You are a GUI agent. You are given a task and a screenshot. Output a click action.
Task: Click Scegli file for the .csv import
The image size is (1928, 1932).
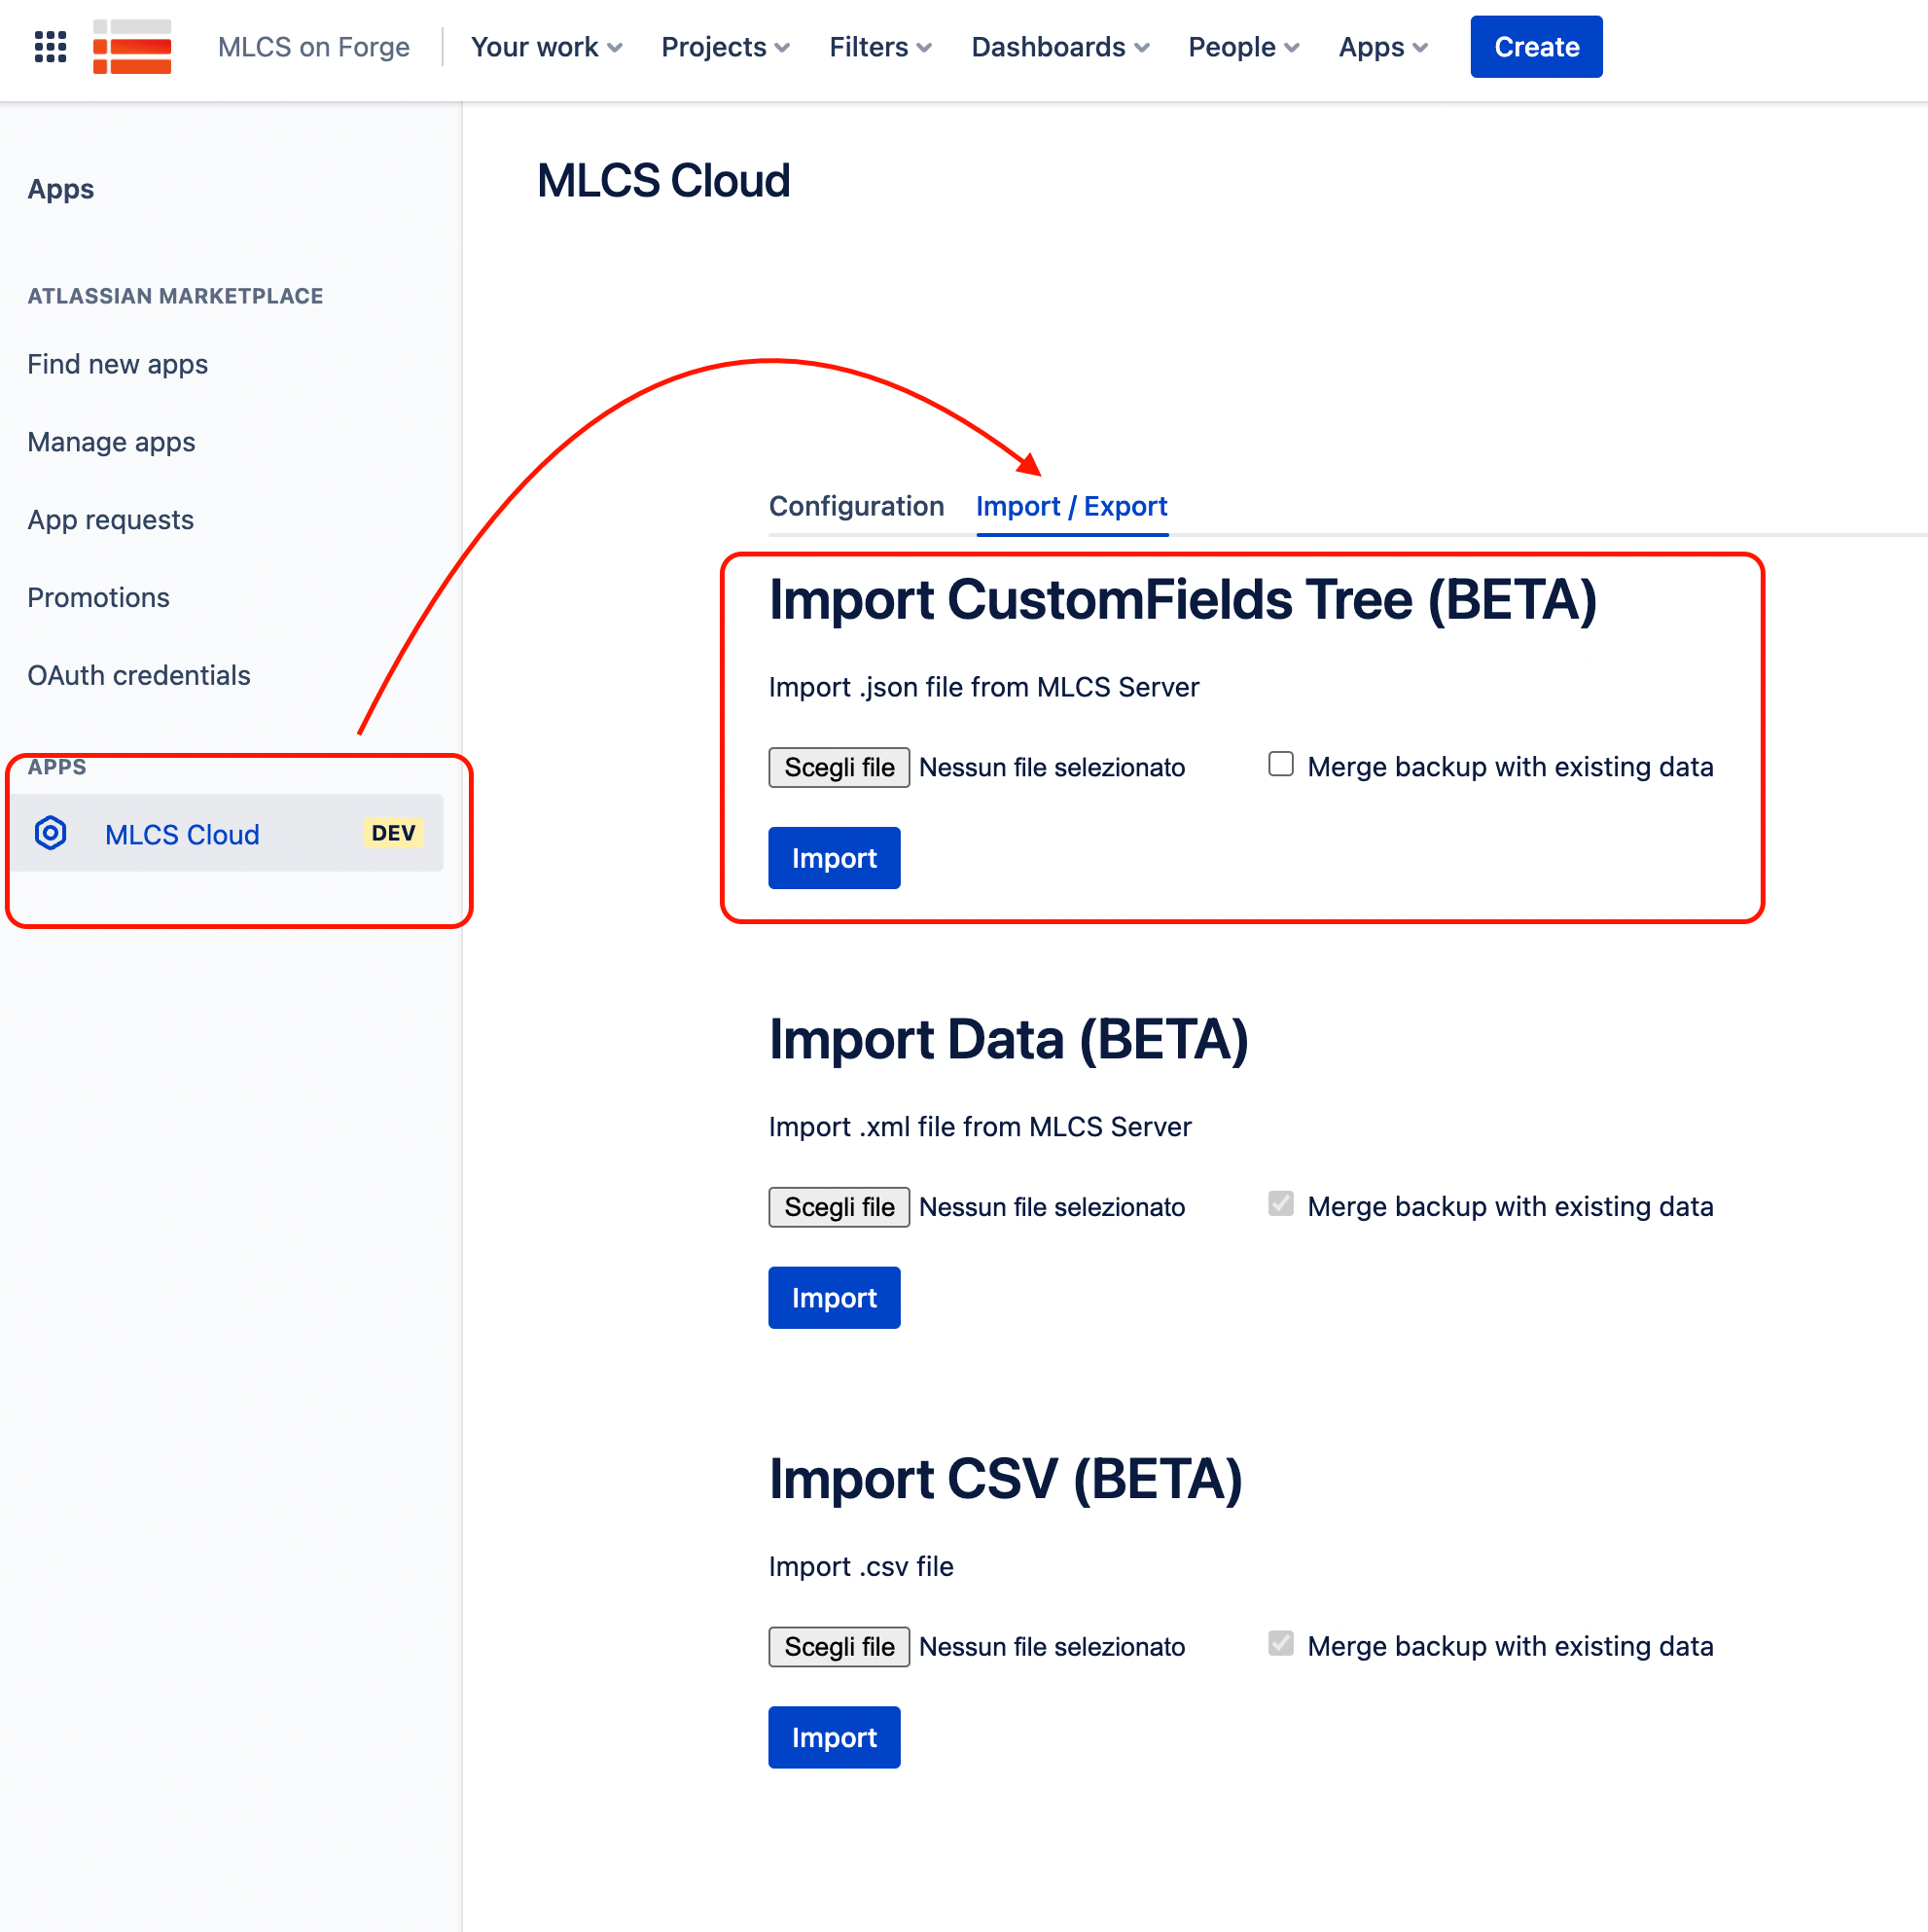838,1646
